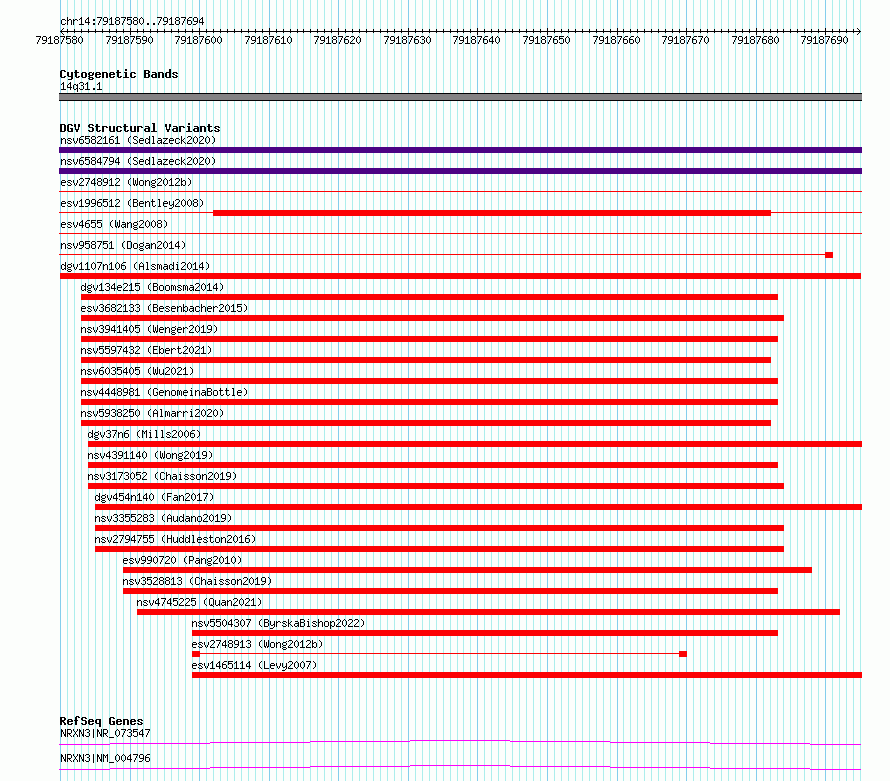Open the esv1996512 (Bentley2008) variant entry
890x781 pixels.
[132, 203]
